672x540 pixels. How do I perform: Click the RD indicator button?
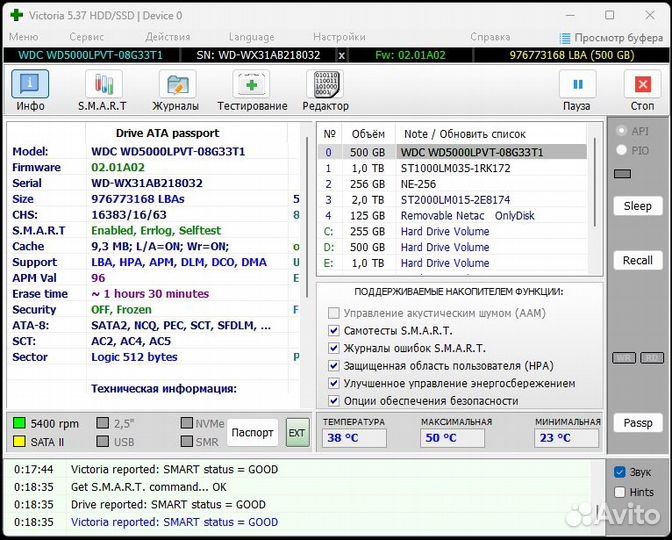click(652, 357)
